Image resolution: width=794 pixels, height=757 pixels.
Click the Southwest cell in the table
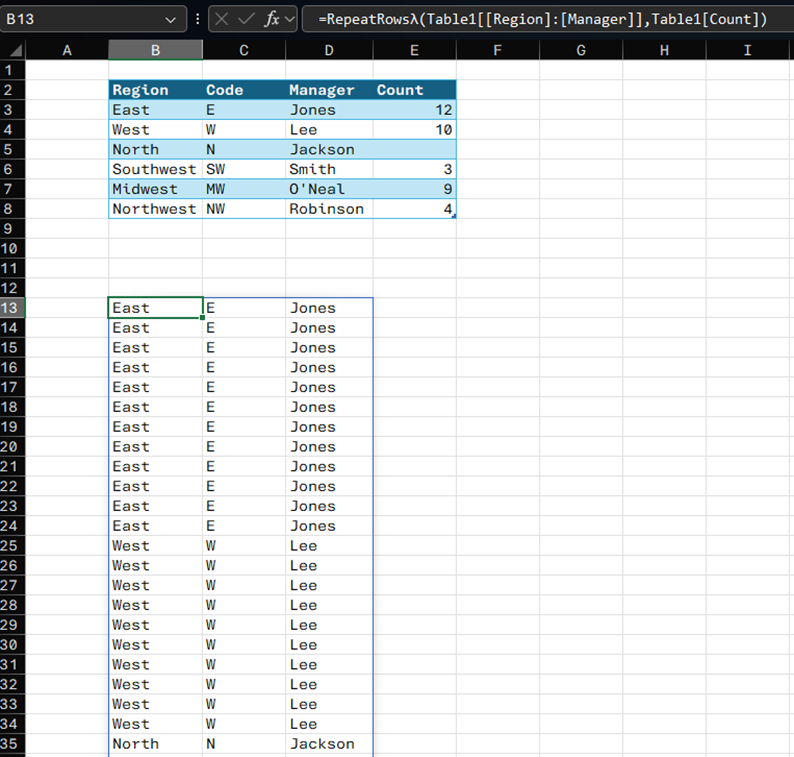[155, 169]
